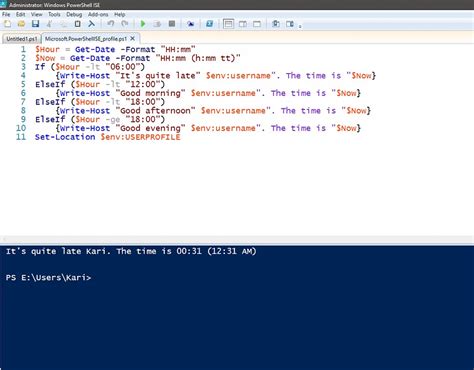
Task: Click line number 7 in the gutter
Action: (x=23, y=102)
